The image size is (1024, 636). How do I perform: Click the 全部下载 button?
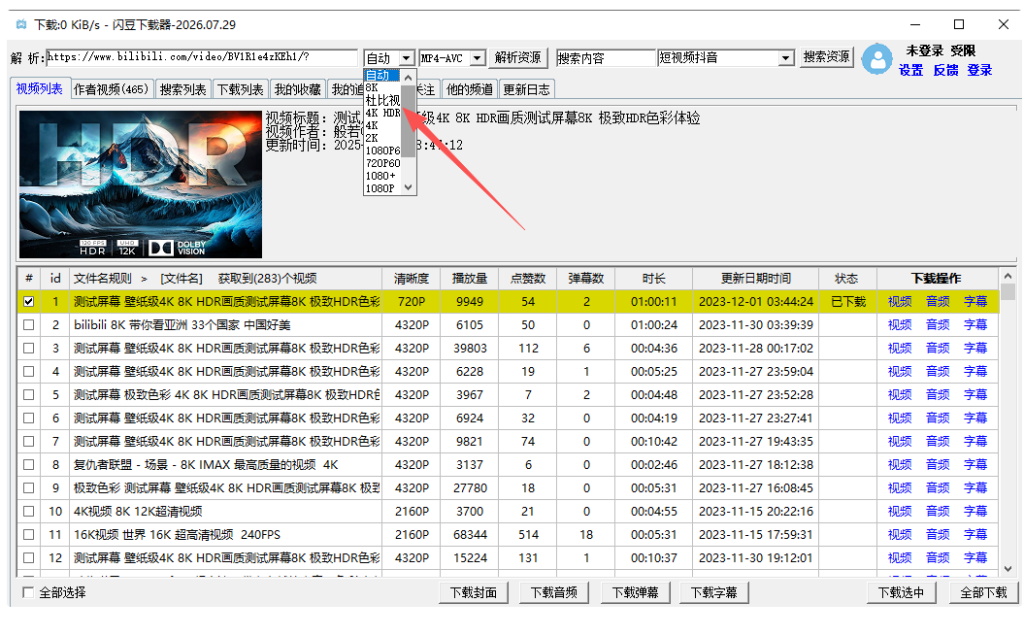click(x=984, y=592)
